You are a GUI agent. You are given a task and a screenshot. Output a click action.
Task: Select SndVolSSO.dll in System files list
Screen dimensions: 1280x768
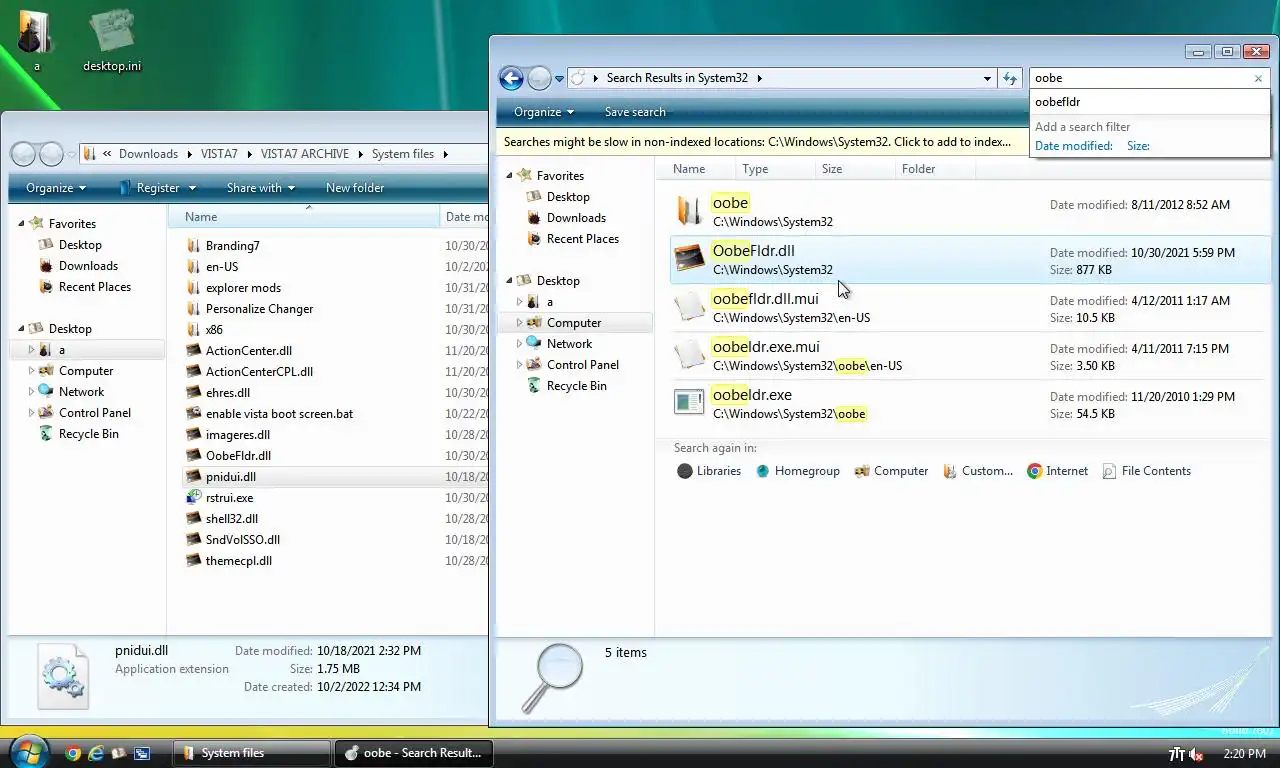coord(242,540)
